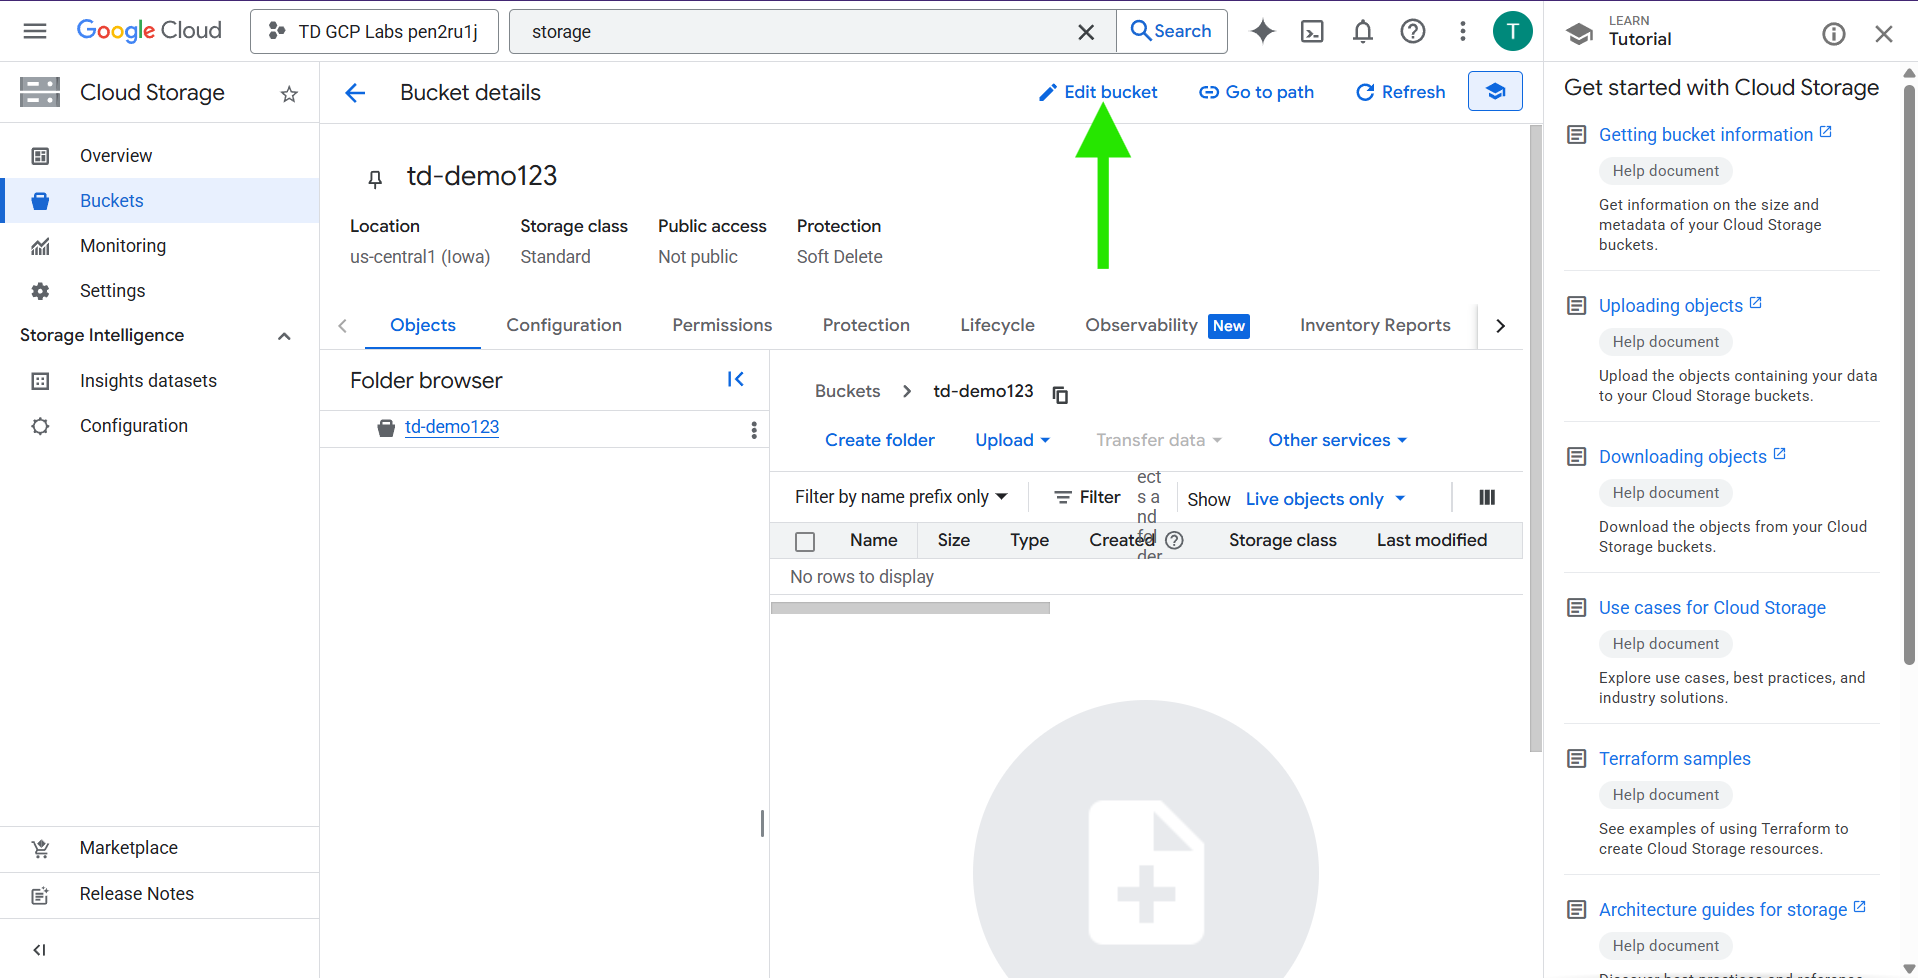
Task: Click the horizontal scrollbar under objects table
Action: [910, 608]
